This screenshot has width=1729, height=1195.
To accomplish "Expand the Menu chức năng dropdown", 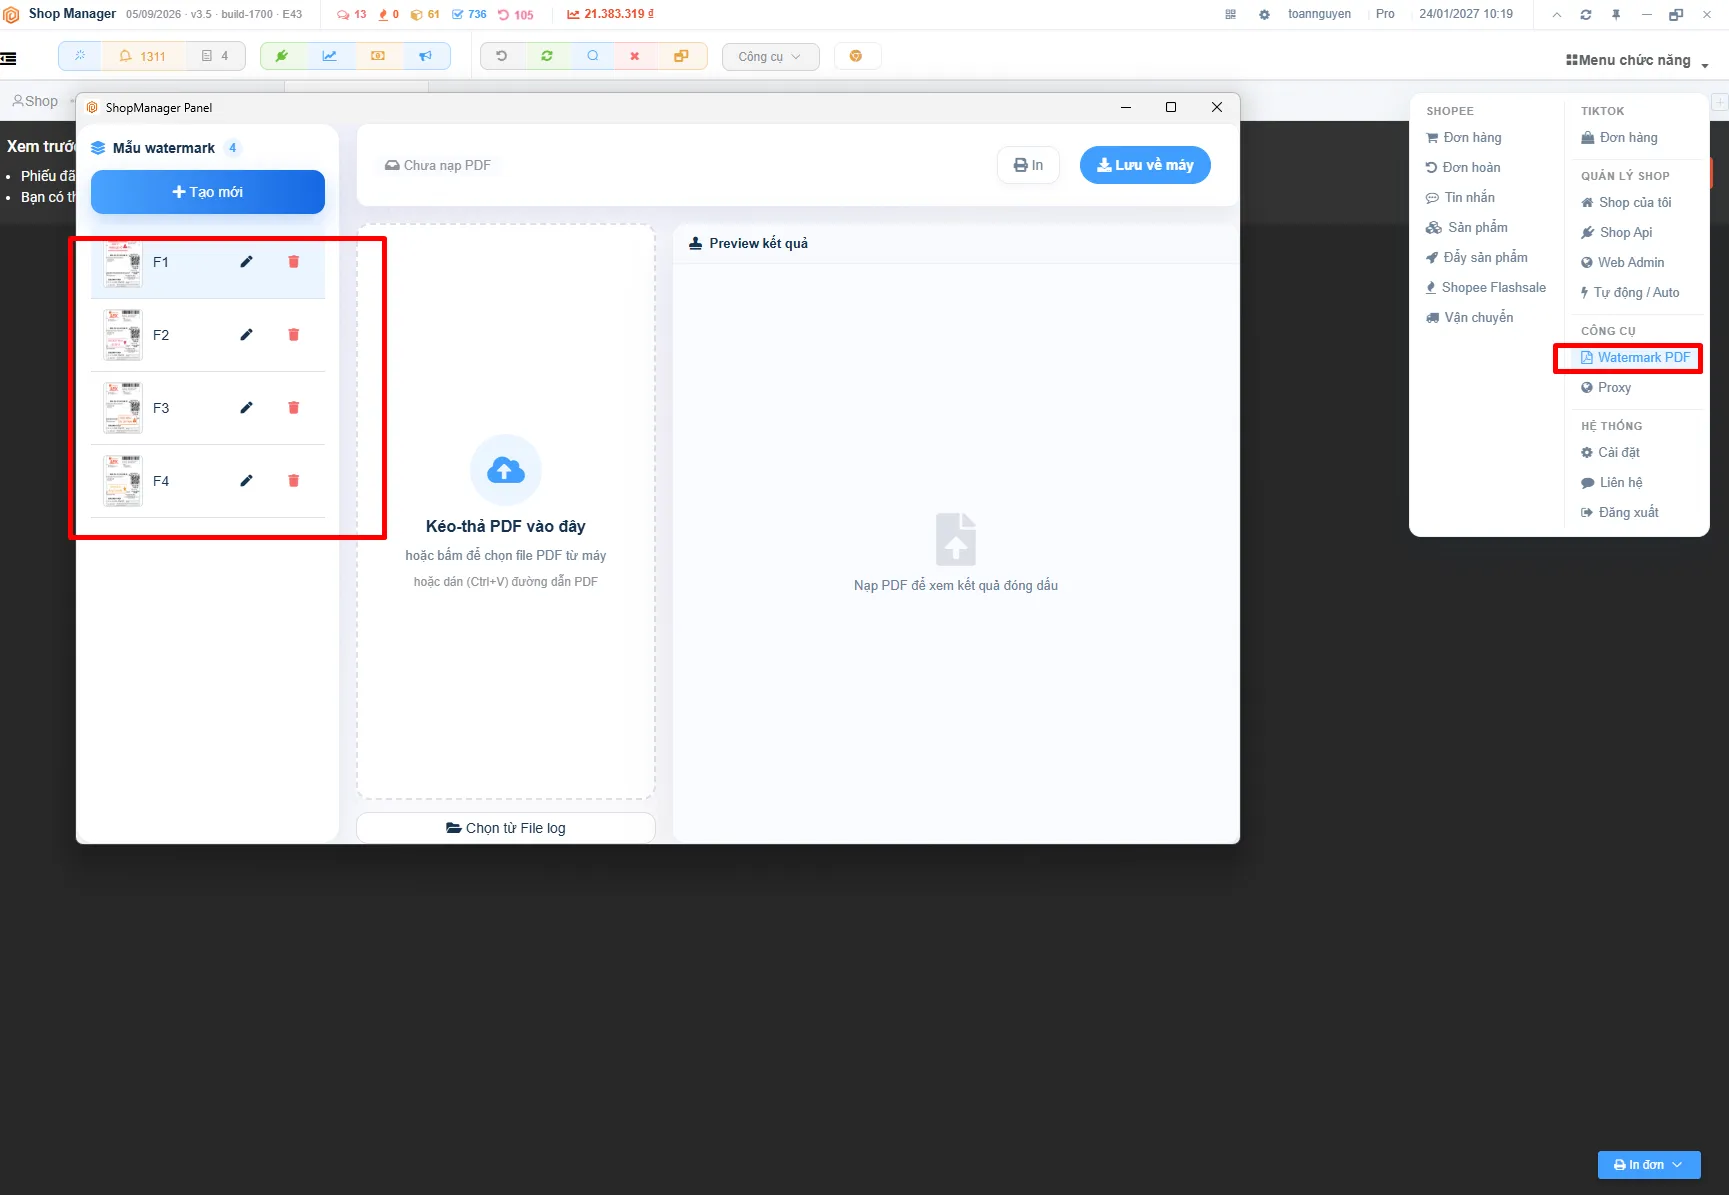I will tap(1638, 61).
